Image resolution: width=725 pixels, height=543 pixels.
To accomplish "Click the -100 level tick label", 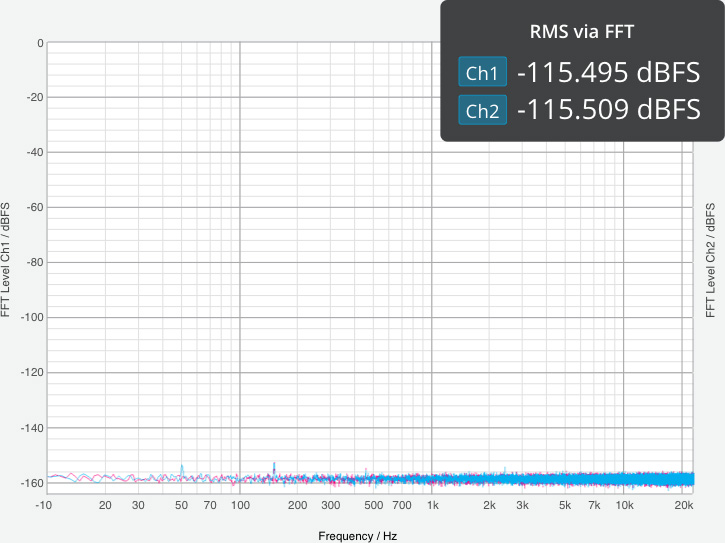I will pyautogui.click(x=32, y=318).
